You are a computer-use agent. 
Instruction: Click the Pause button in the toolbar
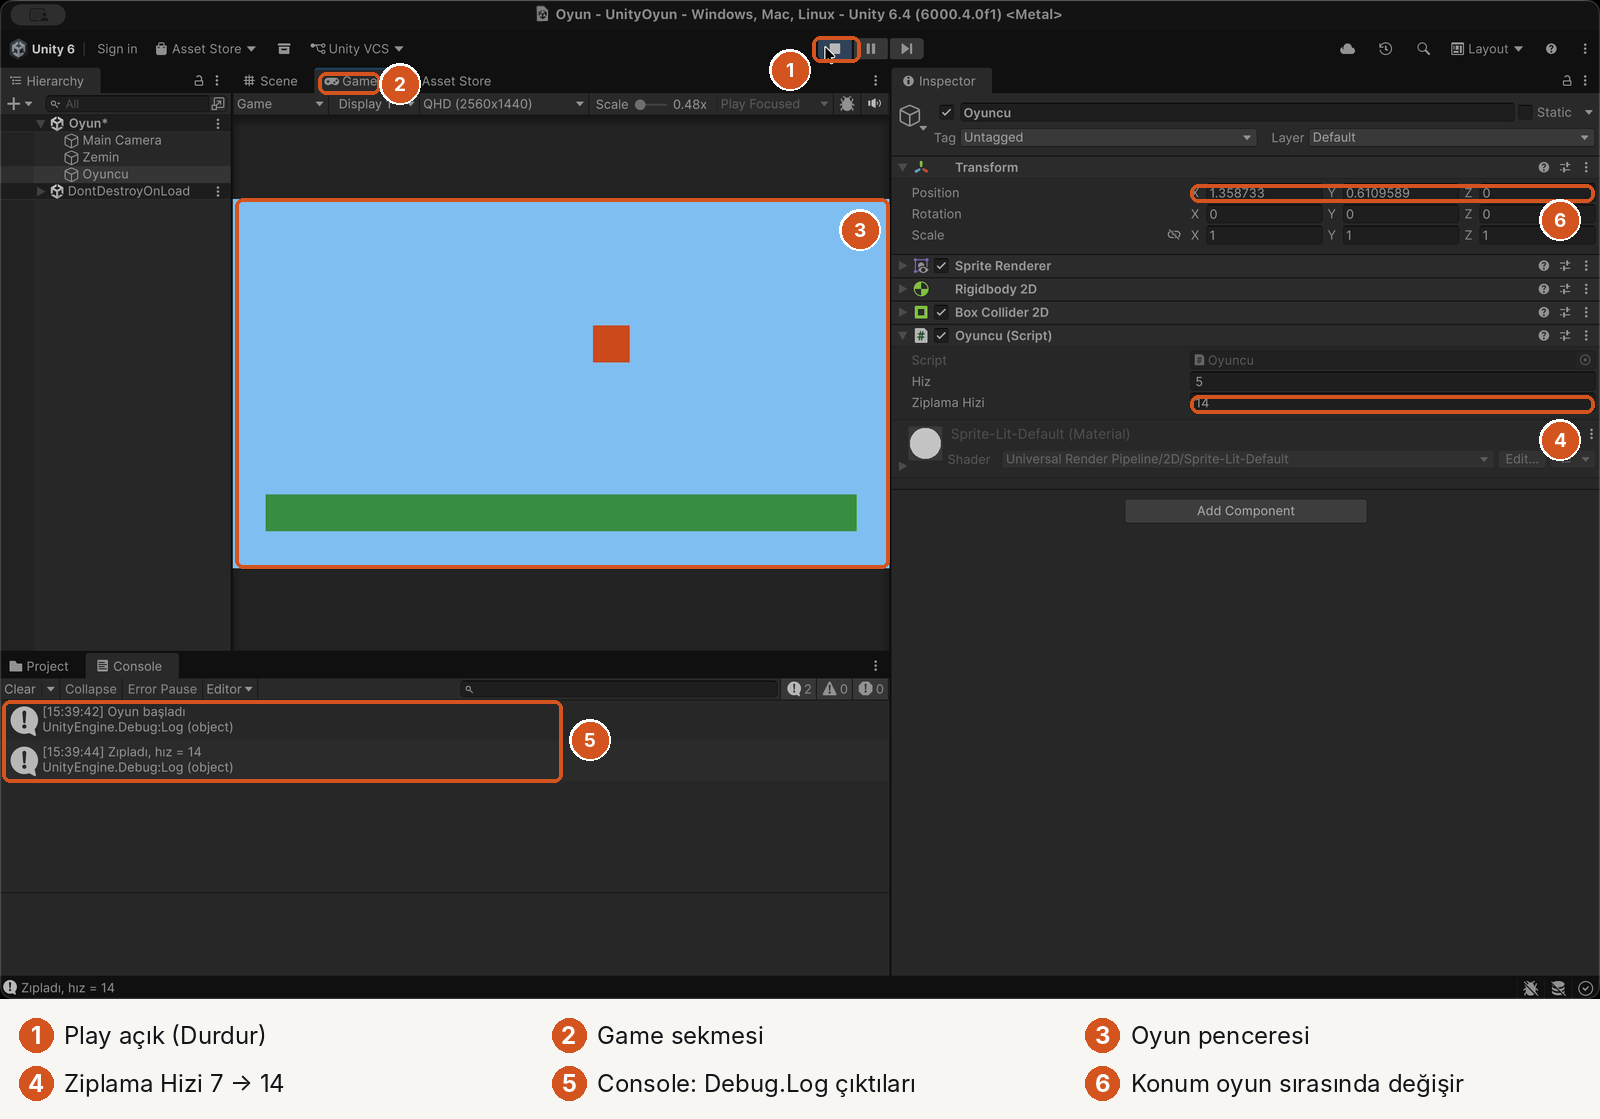tap(871, 48)
